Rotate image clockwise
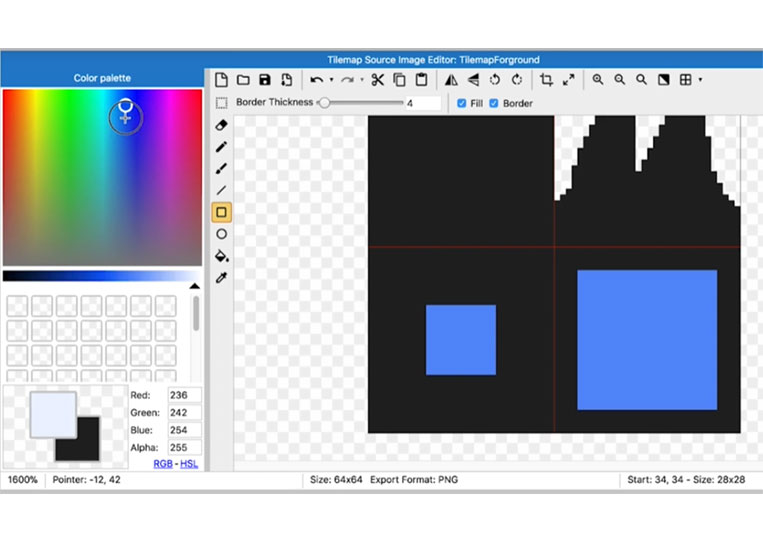Viewport: 763px width, 541px height. (x=517, y=80)
